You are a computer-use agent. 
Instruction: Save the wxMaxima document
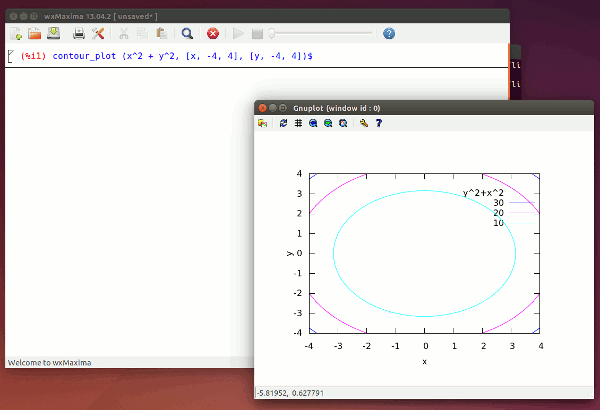point(52,33)
